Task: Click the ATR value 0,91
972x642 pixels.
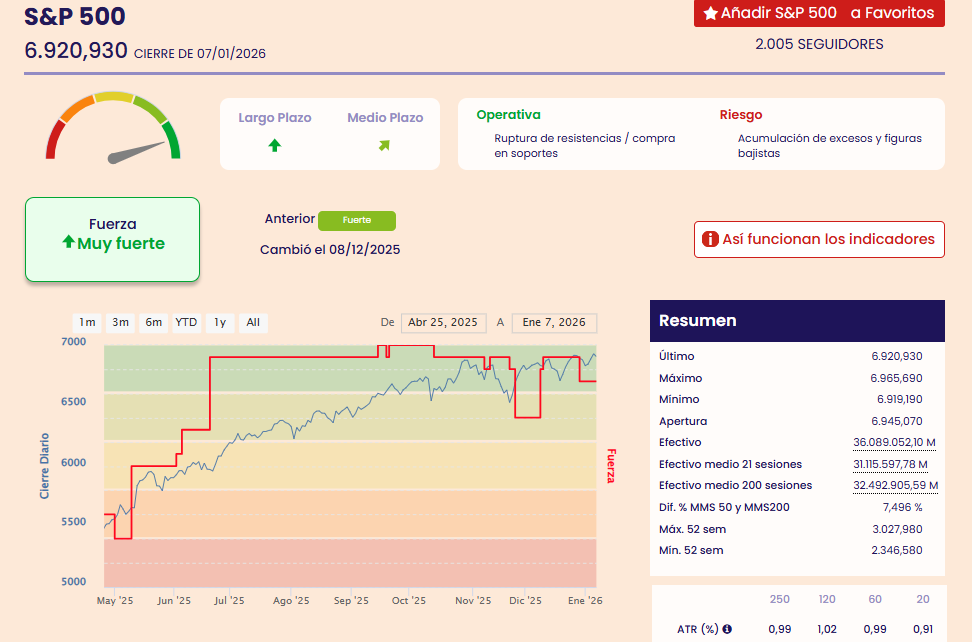Action: (923, 629)
